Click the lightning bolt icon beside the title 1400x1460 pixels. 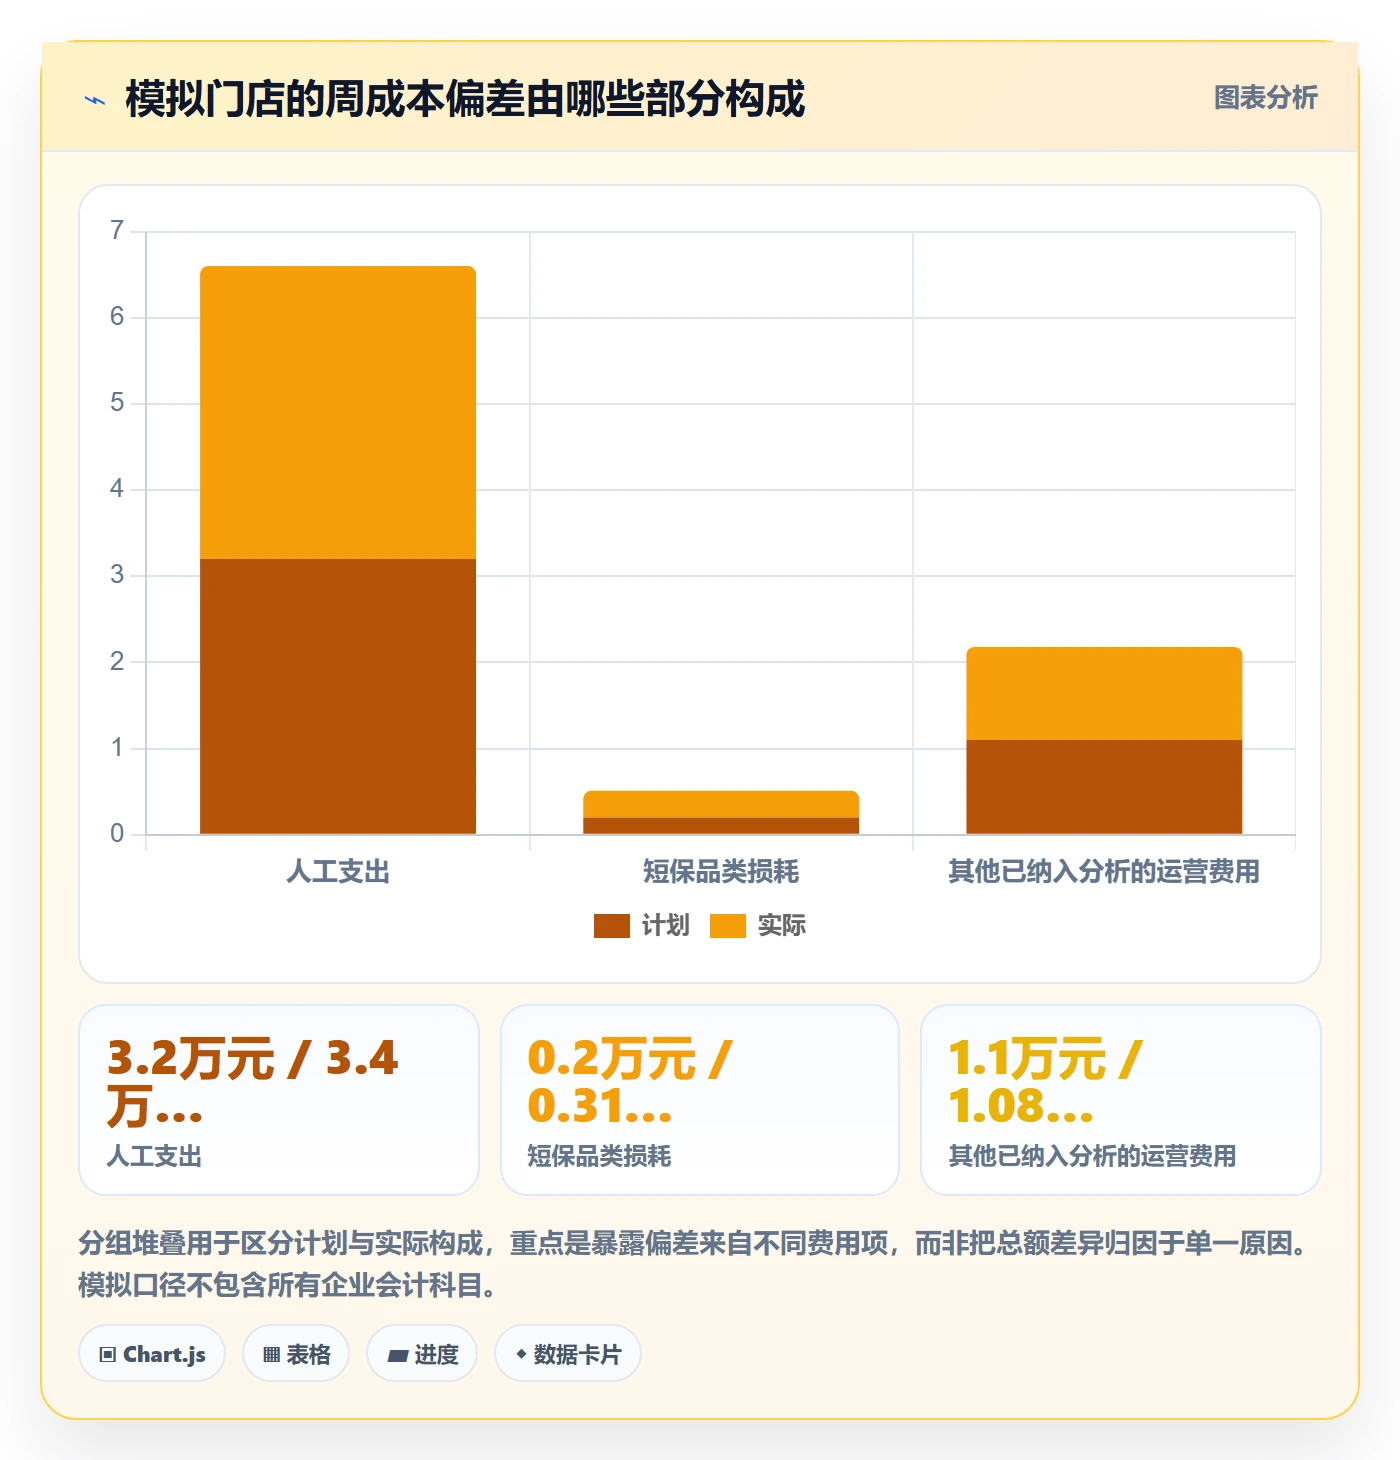[95, 100]
